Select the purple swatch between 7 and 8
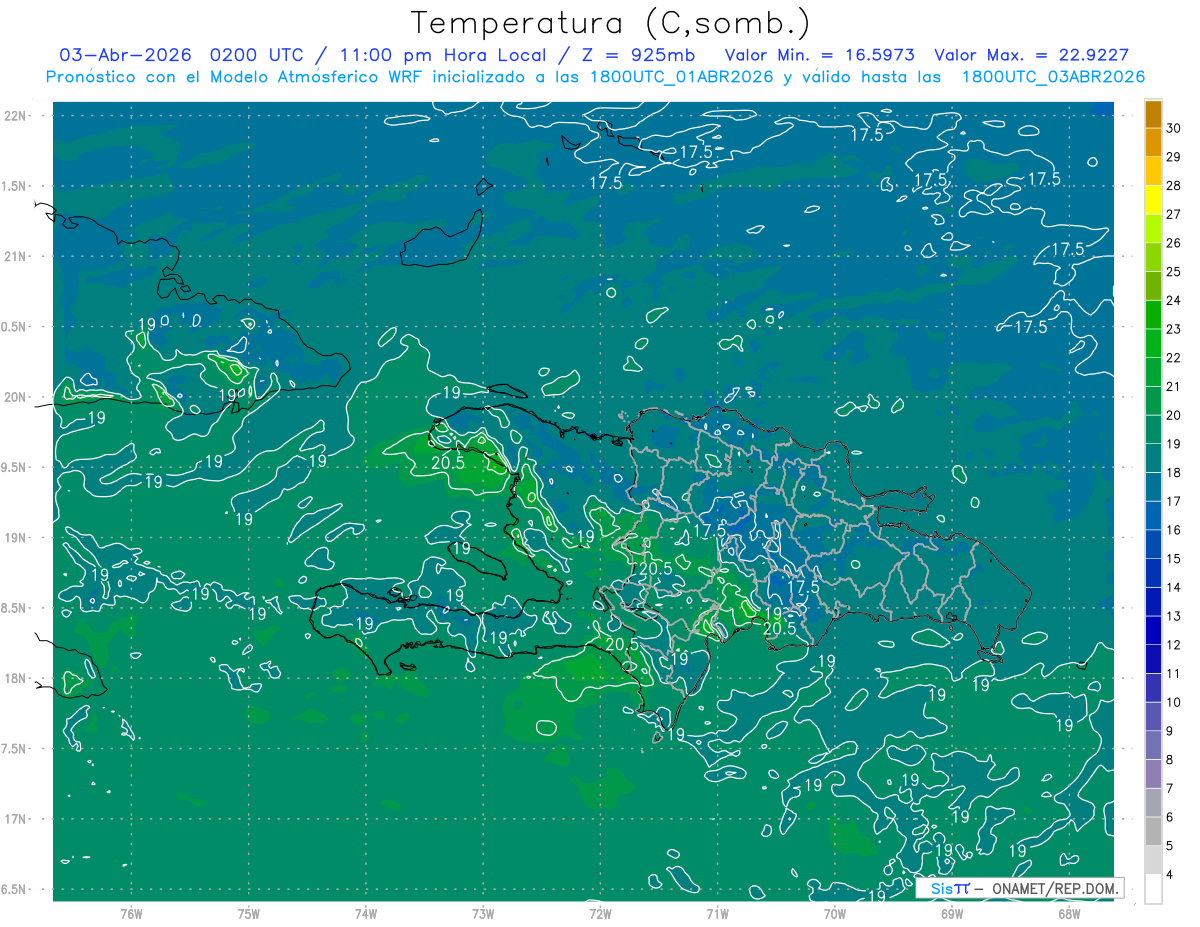 (1153, 773)
